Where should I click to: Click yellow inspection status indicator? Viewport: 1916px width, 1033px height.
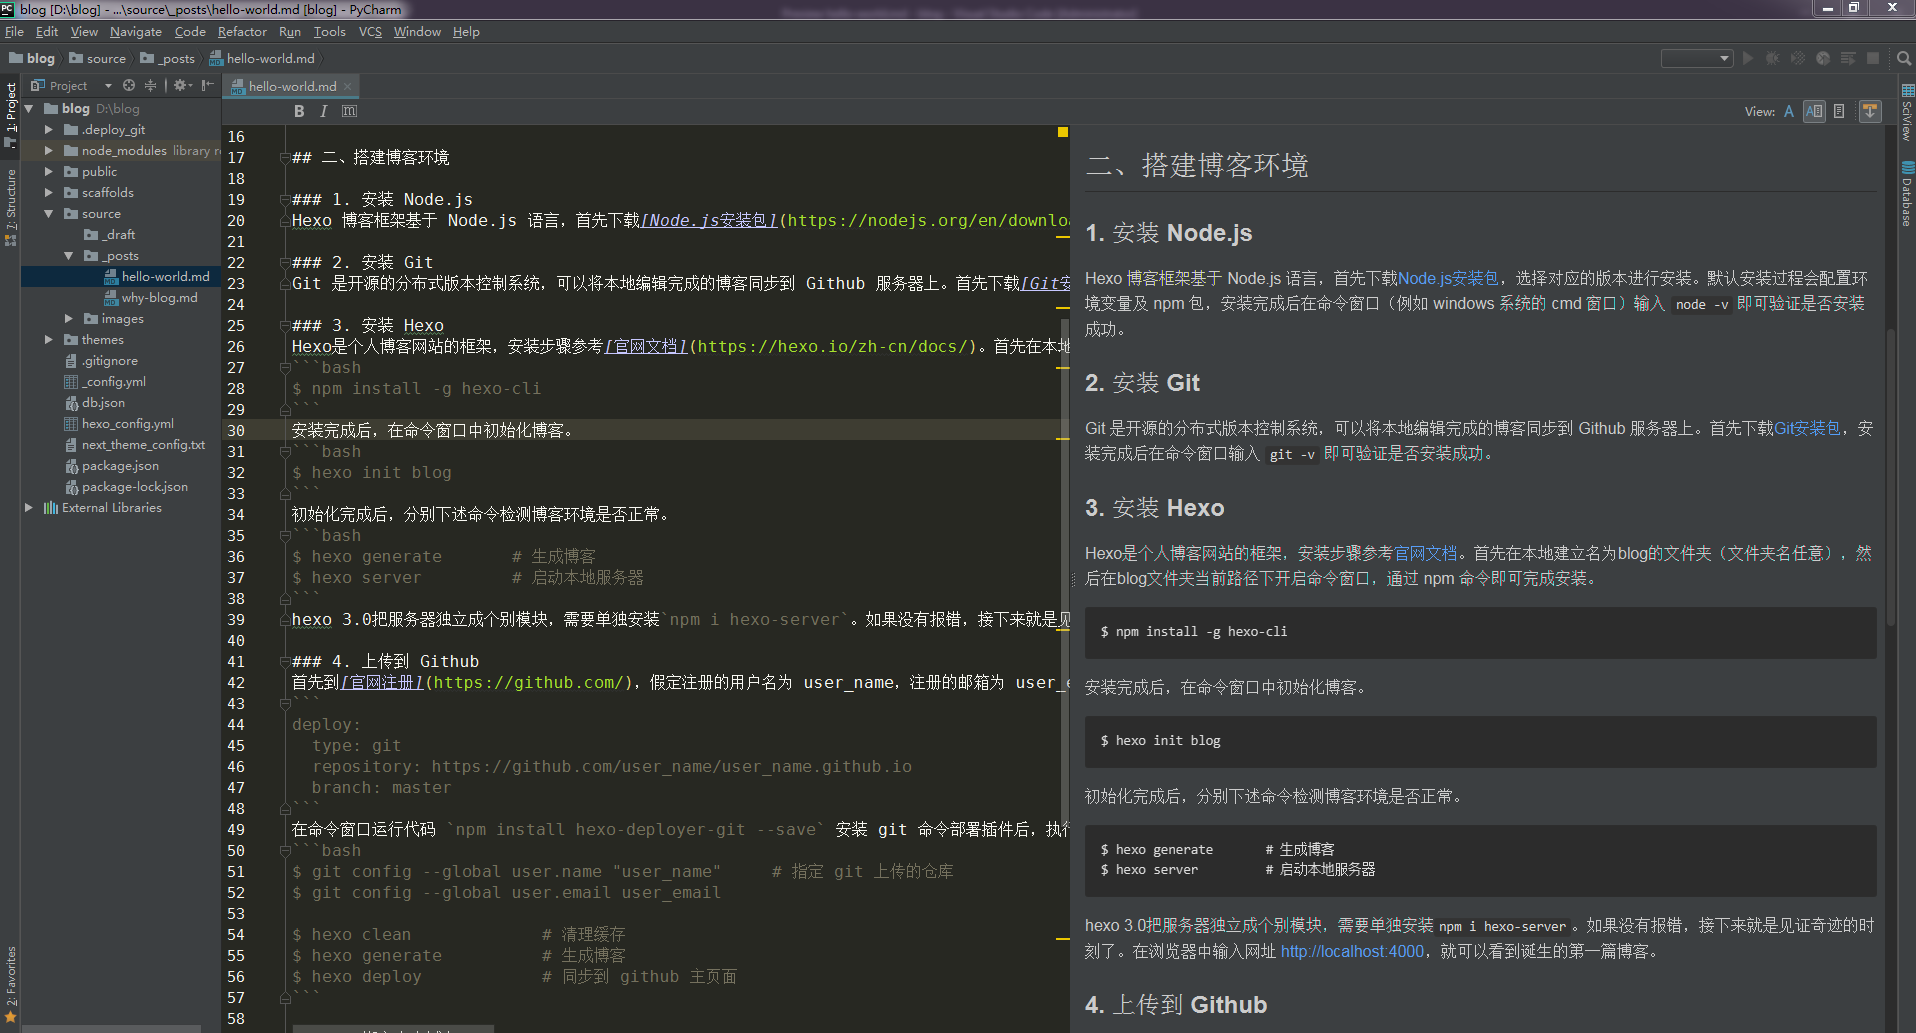coord(1063,132)
